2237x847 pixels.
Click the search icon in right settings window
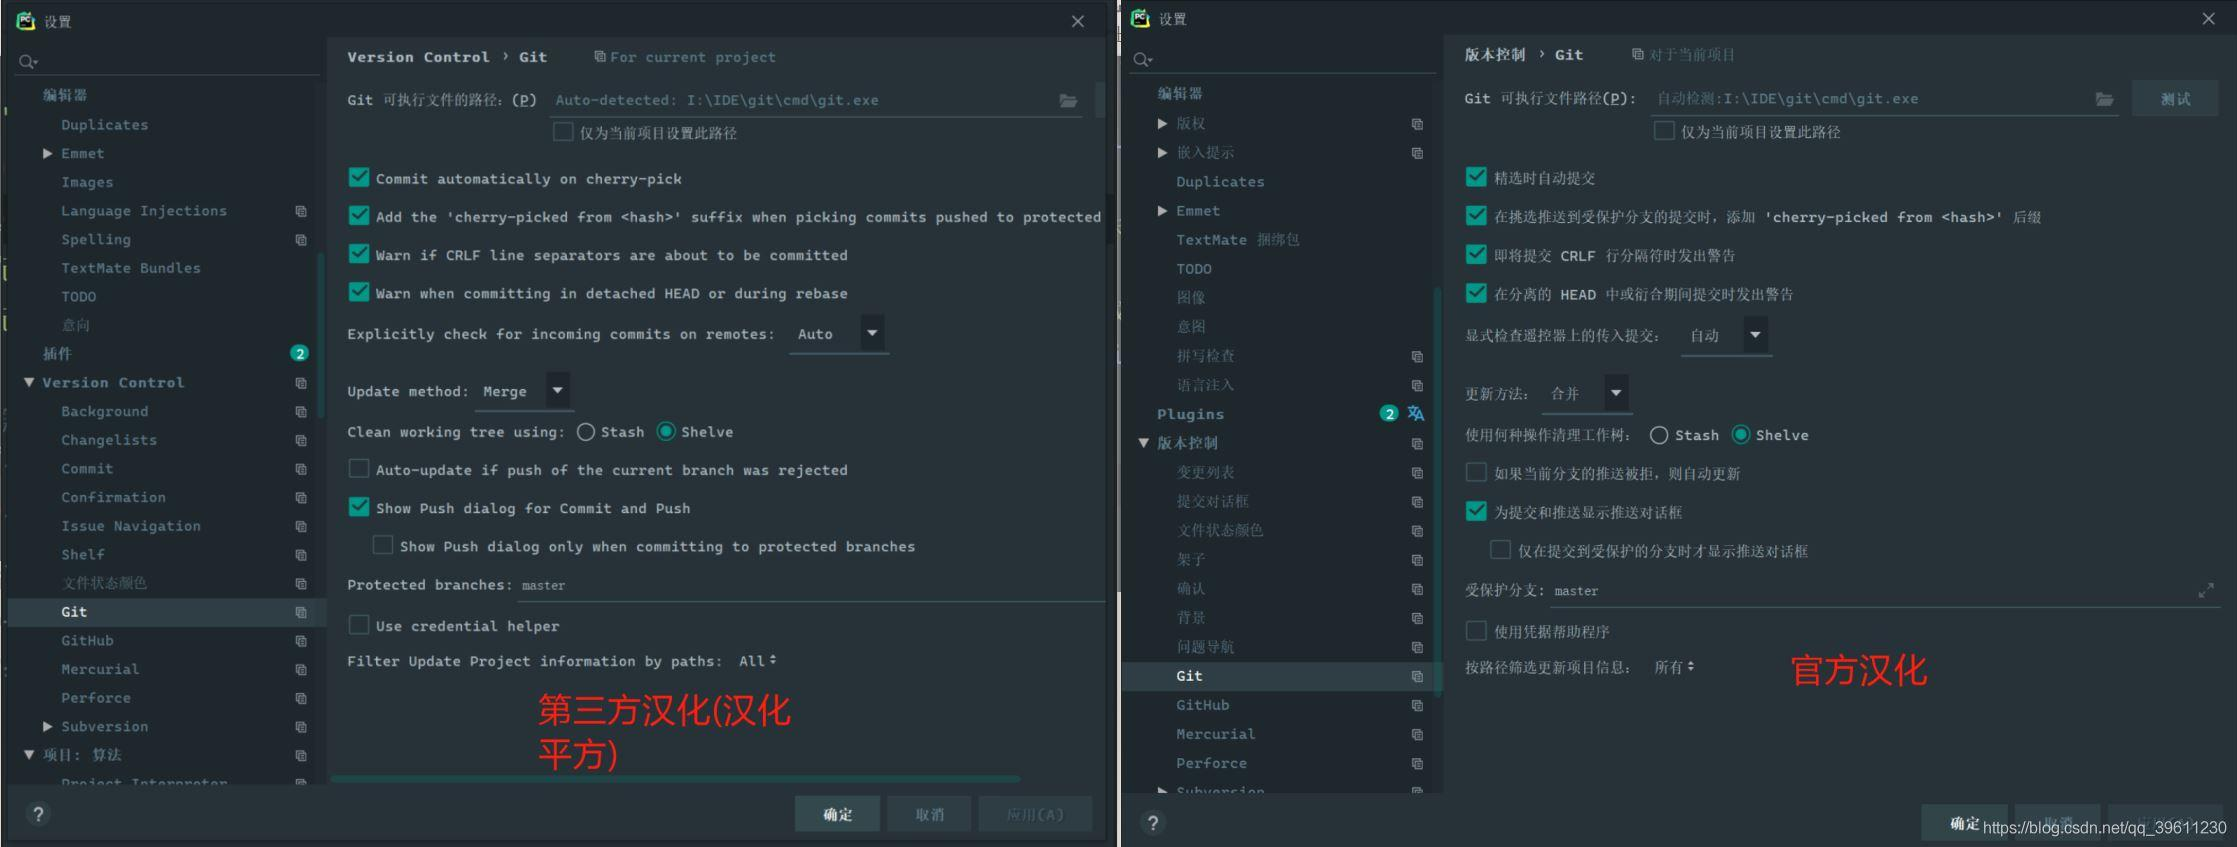pyautogui.click(x=1142, y=60)
